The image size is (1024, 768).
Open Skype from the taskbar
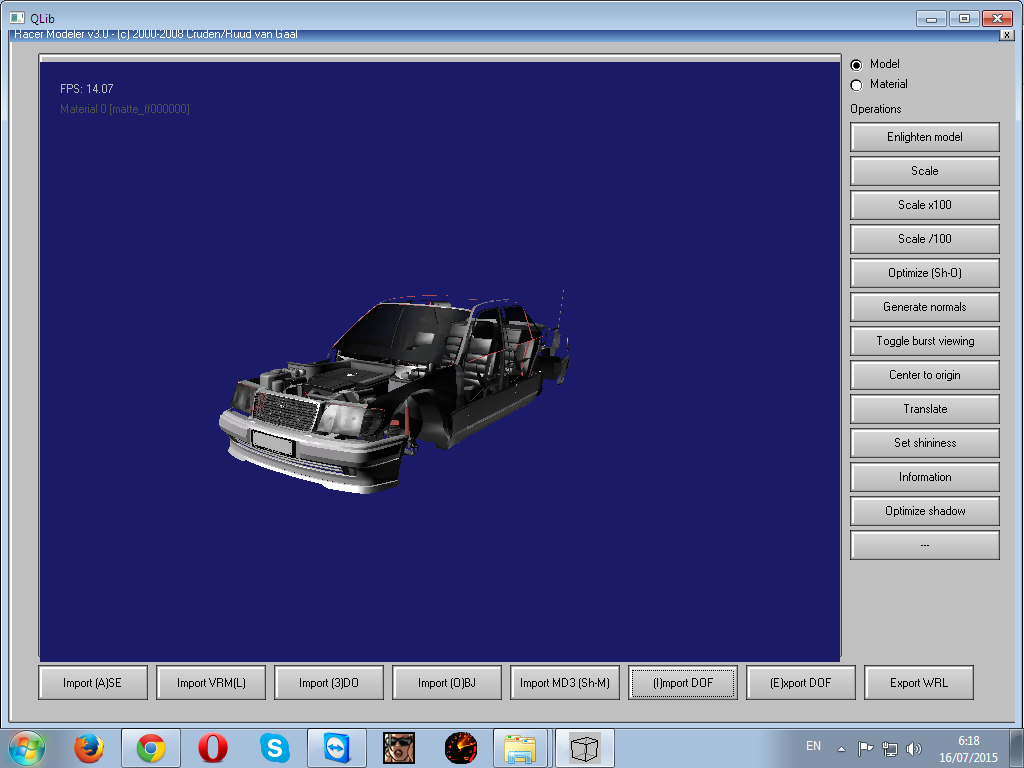[275, 748]
